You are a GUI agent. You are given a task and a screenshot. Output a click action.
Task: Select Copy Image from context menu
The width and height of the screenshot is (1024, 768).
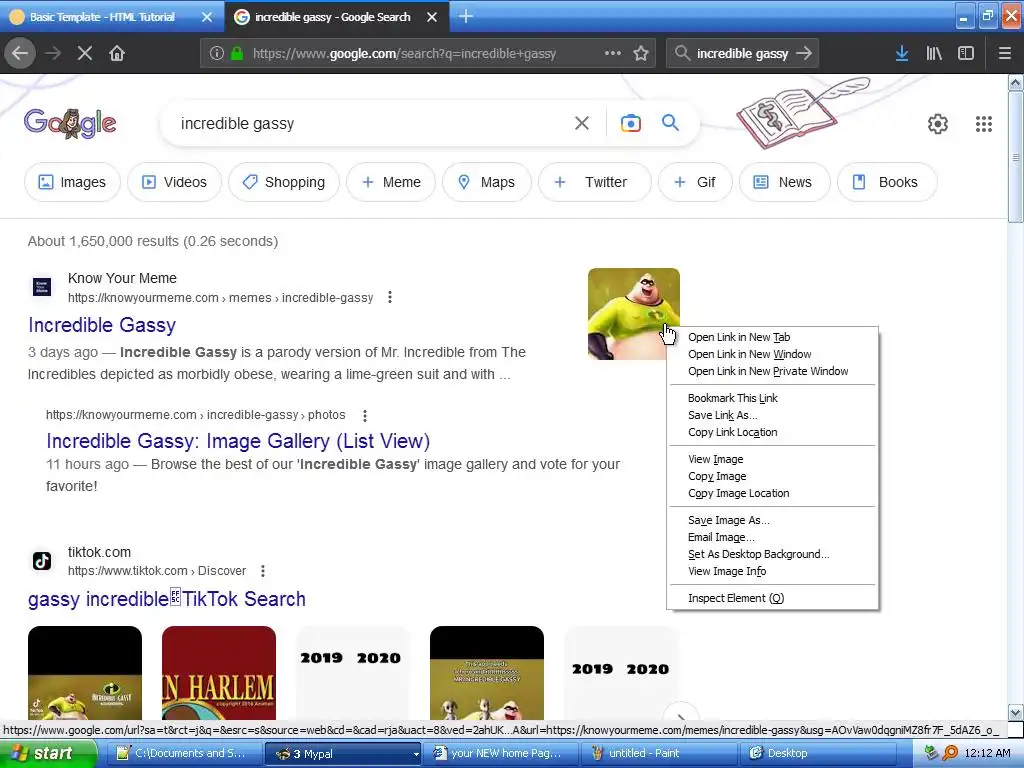pyautogui.click(x=772, y=476)
